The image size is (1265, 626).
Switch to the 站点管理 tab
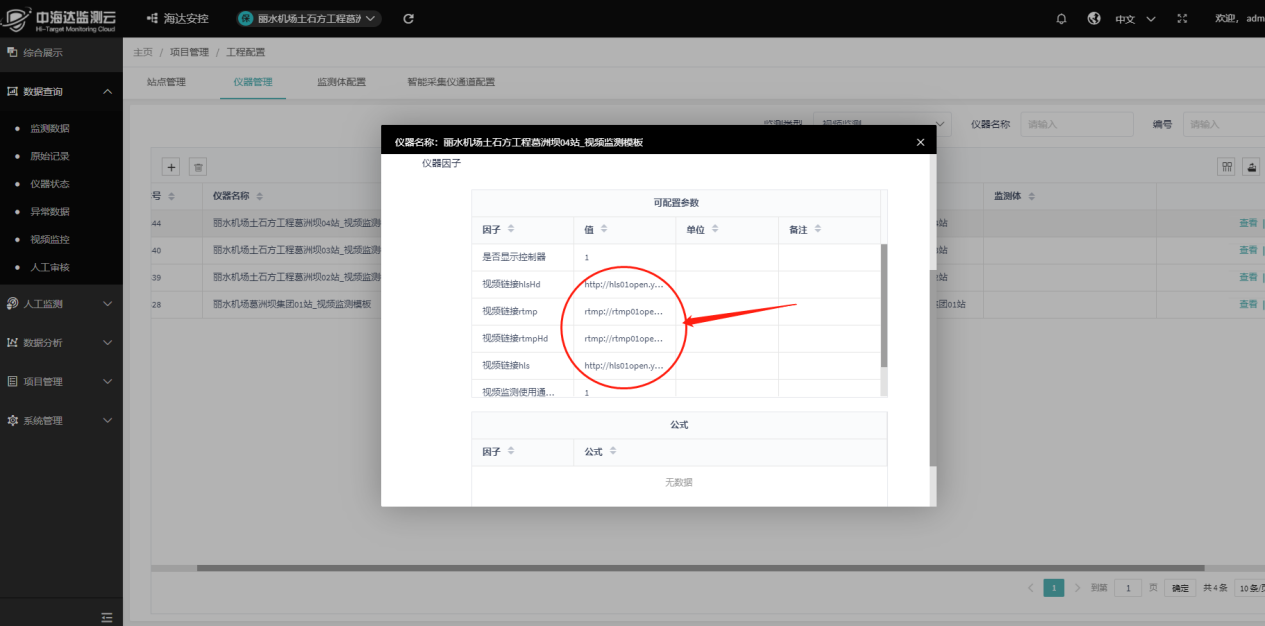point(166,82)
